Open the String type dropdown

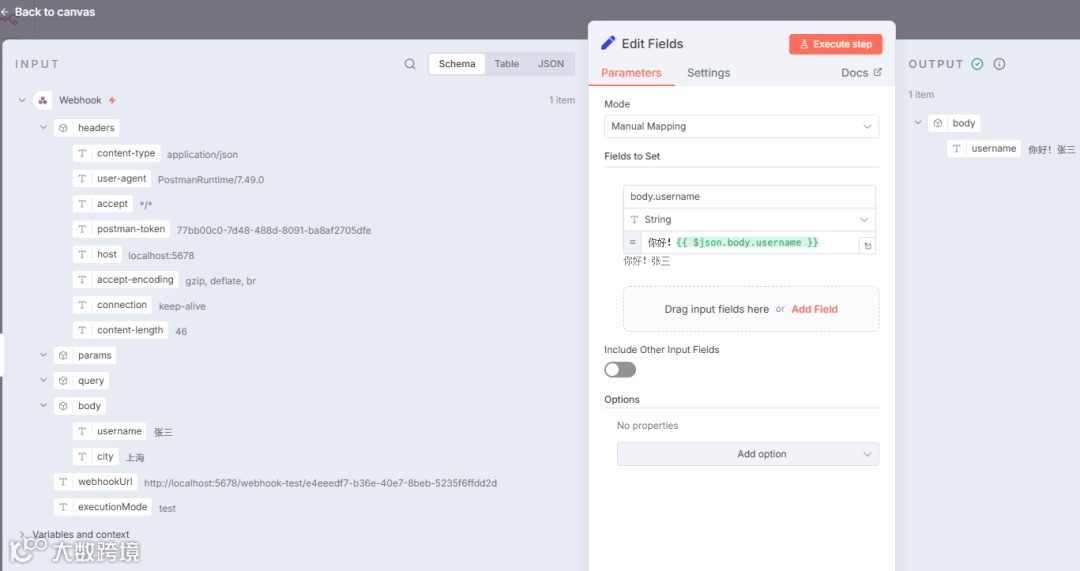coord(749,220)
